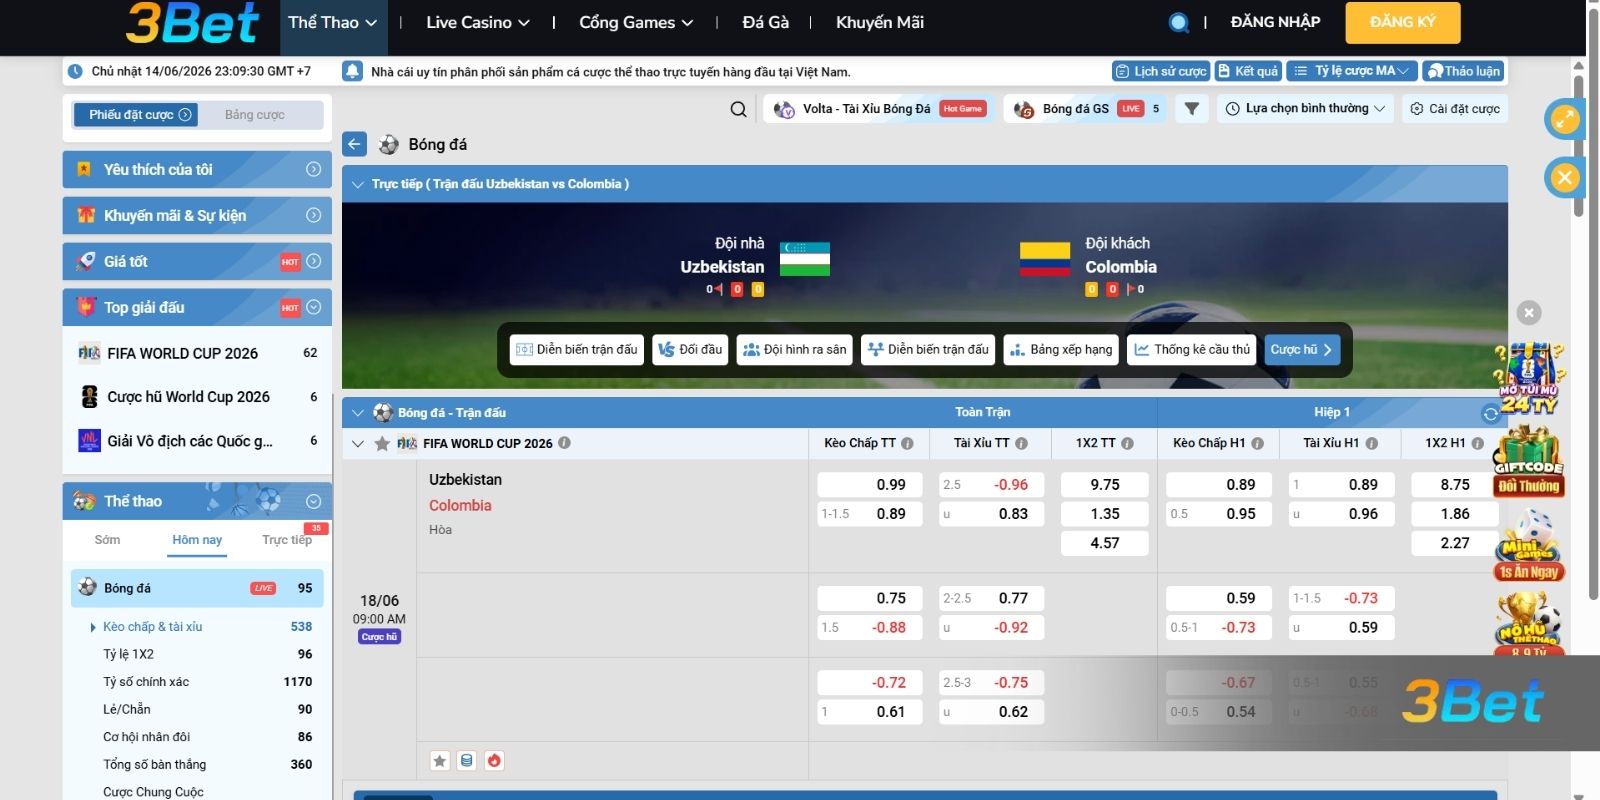Open Volta - Tài Xỉu Bóng Đá game
The height and width of the screenshot is (800, 1600).
point(880,109)
